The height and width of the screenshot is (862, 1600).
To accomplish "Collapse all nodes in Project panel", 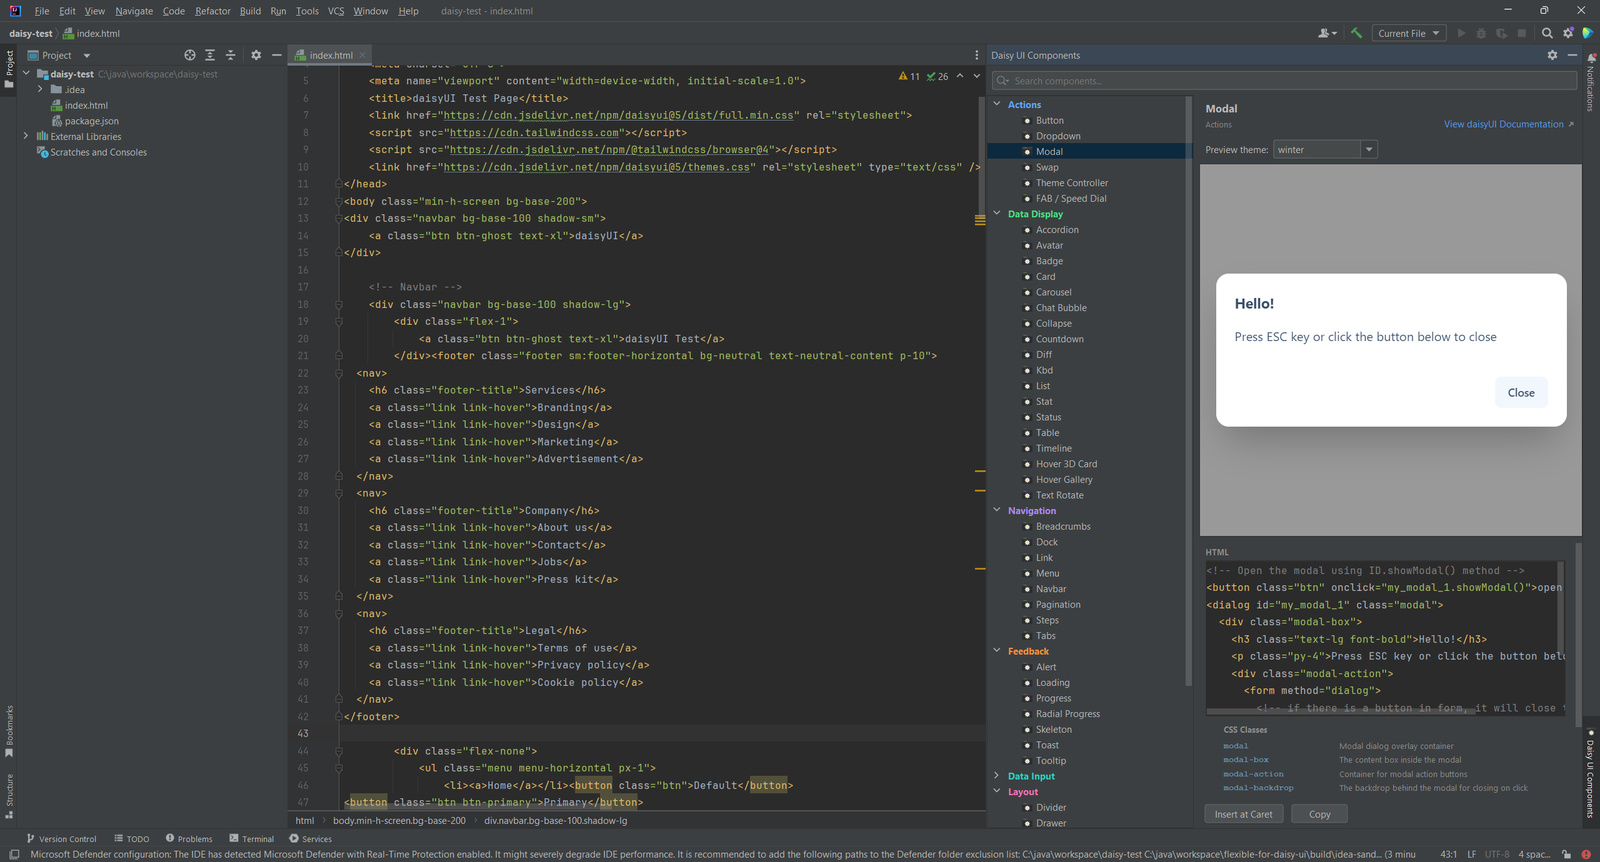I will [x=230, y=55].
